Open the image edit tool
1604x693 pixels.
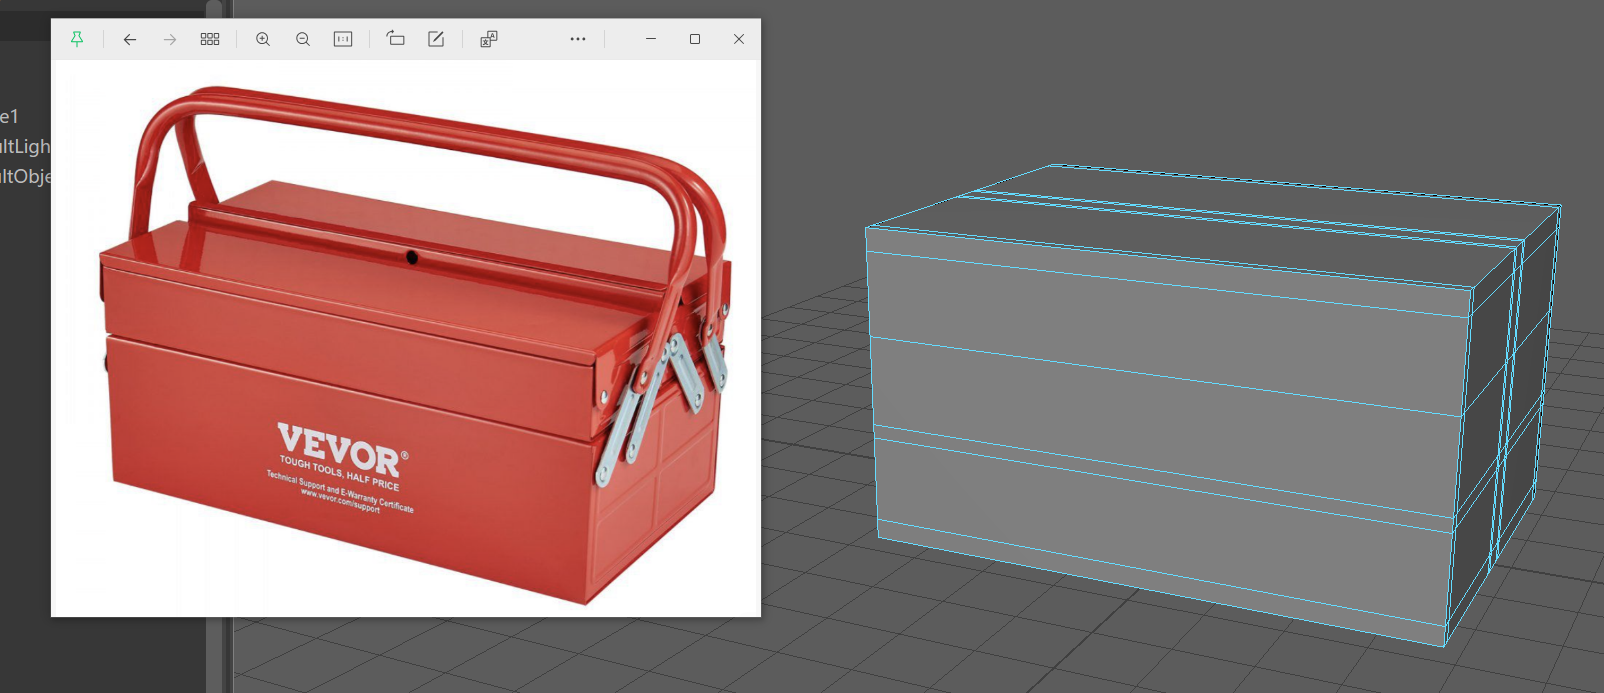(436, 39)
